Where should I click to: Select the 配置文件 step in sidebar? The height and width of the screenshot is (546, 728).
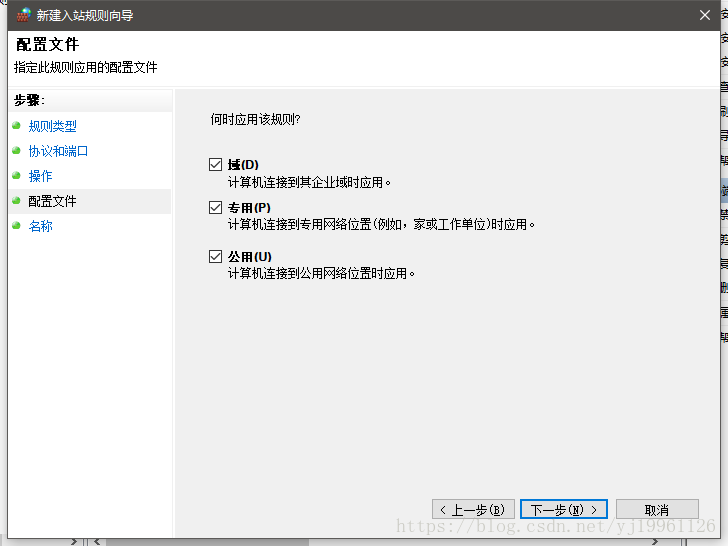tap(52, 201)
